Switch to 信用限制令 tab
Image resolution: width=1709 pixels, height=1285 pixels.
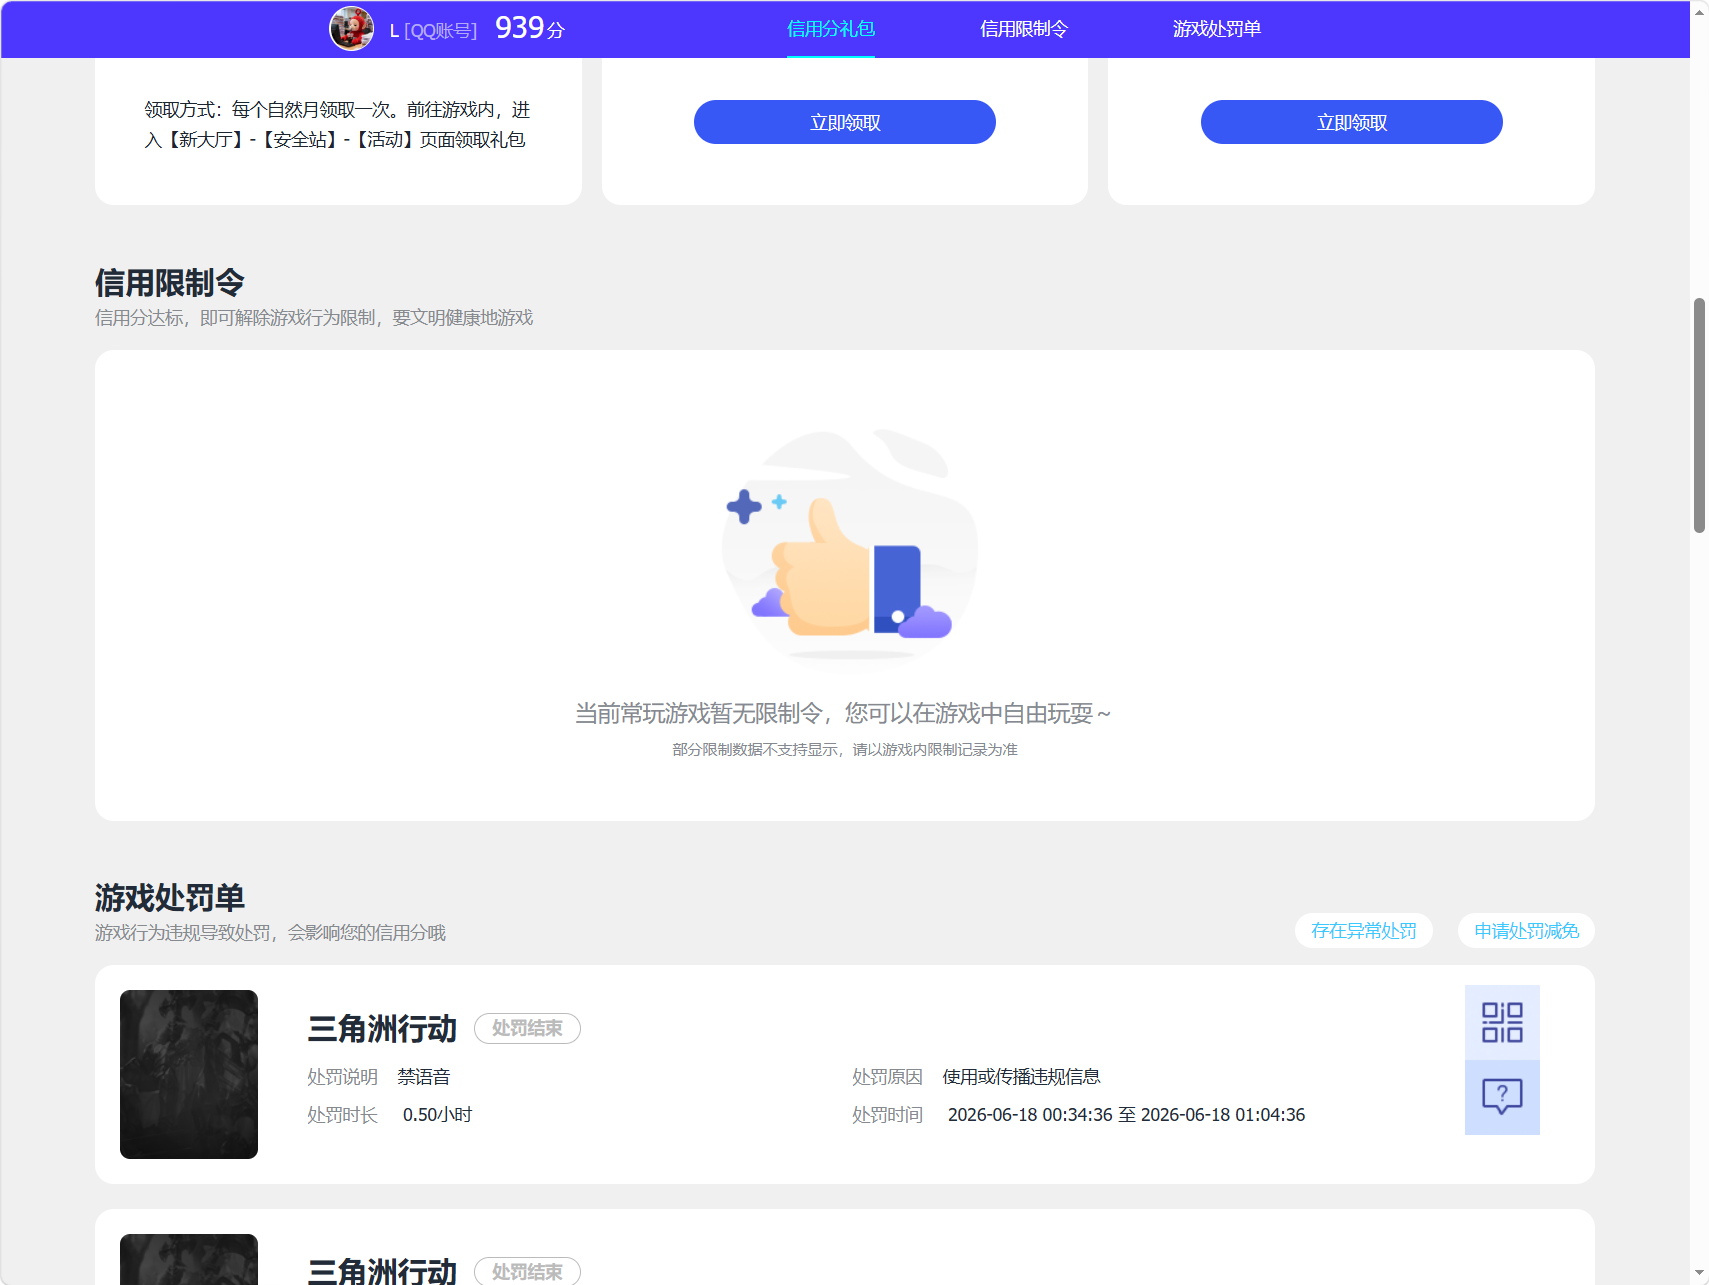(1024, 29)
